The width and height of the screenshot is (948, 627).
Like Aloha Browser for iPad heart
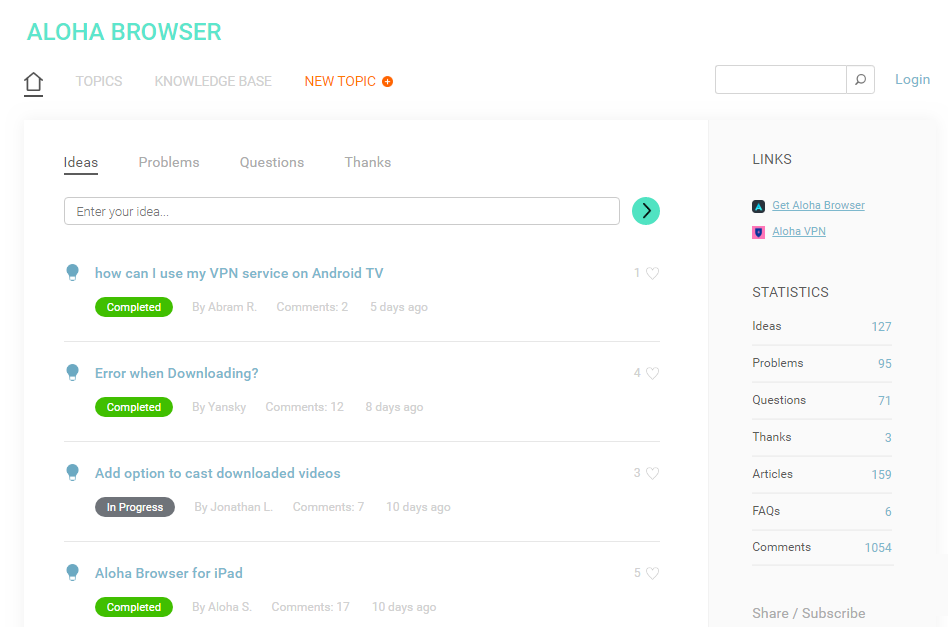[652, 573]
